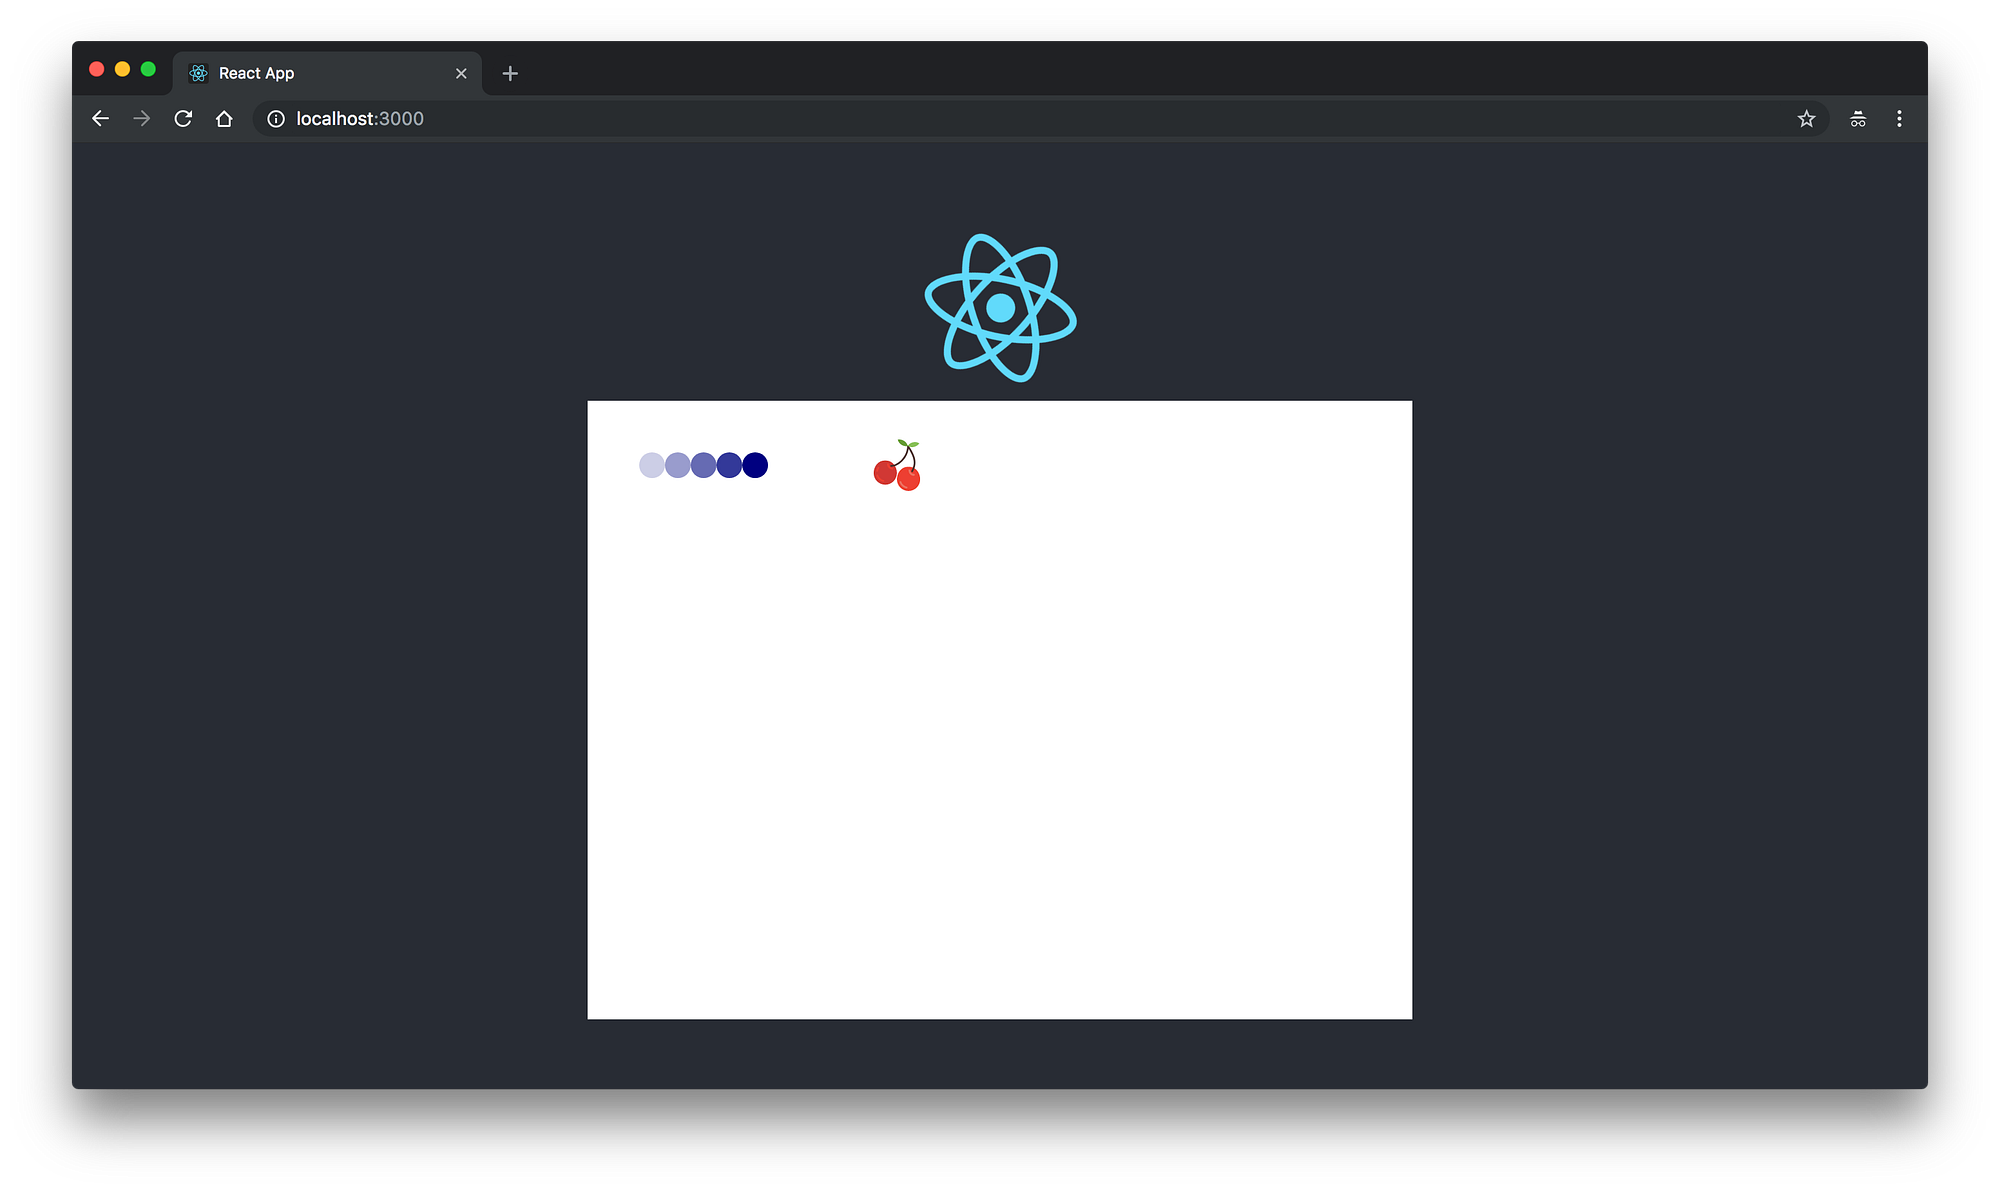Open a new browser tab
The image size is (2000, 1192).
click(510, 73)
